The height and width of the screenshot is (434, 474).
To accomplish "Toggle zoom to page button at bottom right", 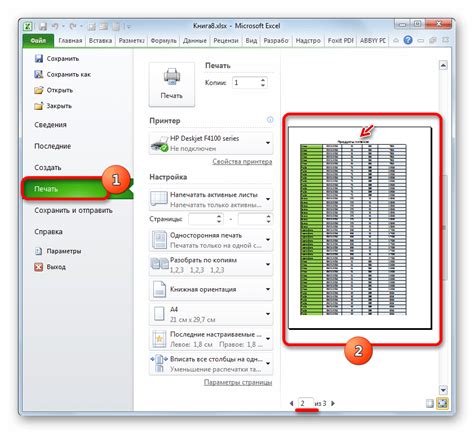I will click(x=442, y=404).
